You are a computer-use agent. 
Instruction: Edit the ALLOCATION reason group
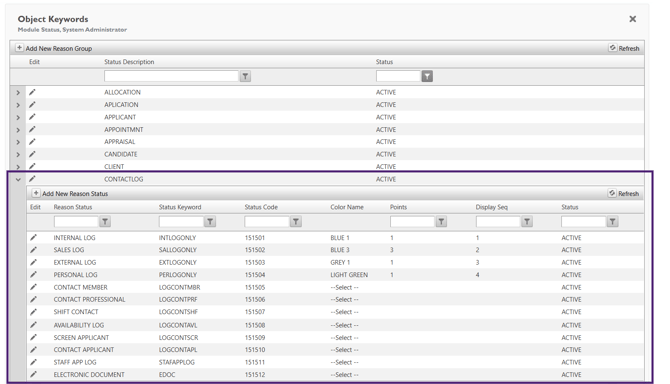[x=32, y=92]
